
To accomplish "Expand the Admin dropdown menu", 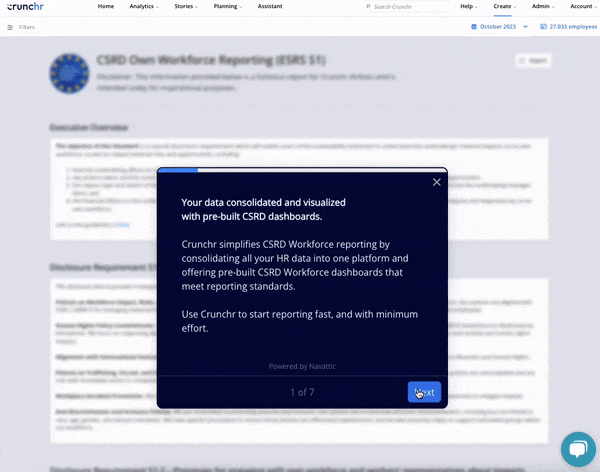I will 543,6.
